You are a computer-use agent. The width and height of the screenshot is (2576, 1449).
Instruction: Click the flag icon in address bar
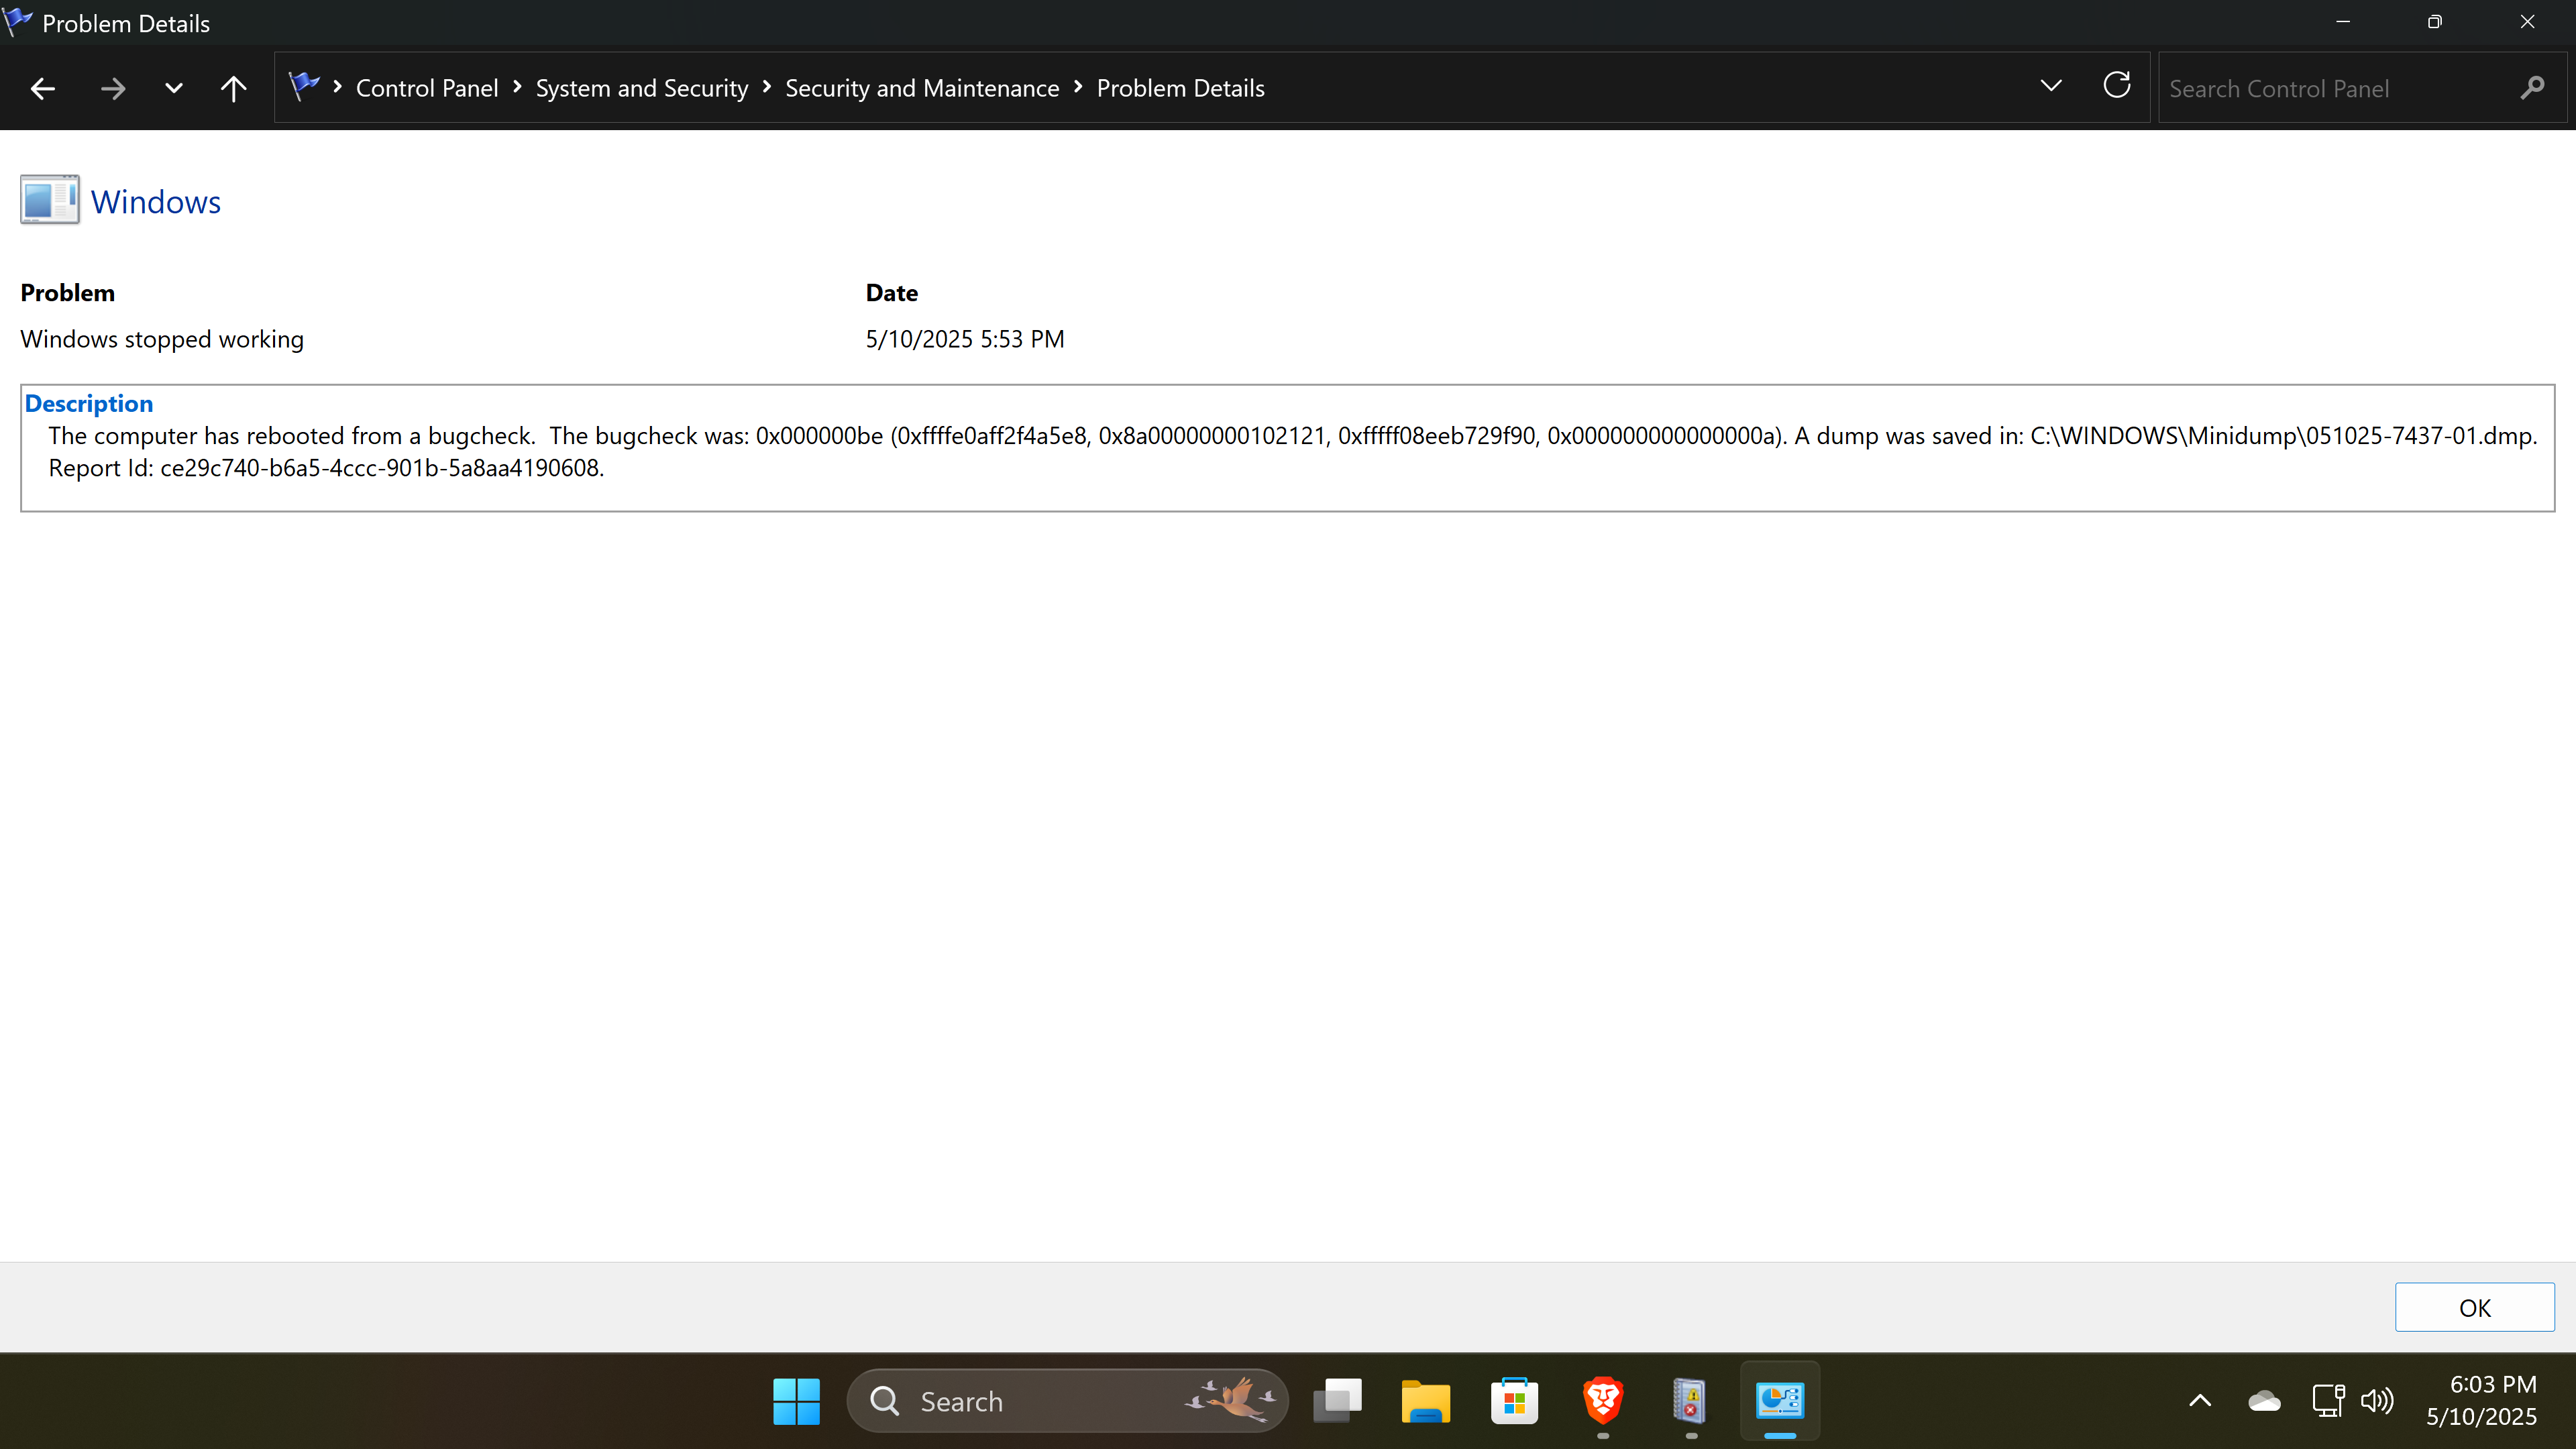coord(303,86)
